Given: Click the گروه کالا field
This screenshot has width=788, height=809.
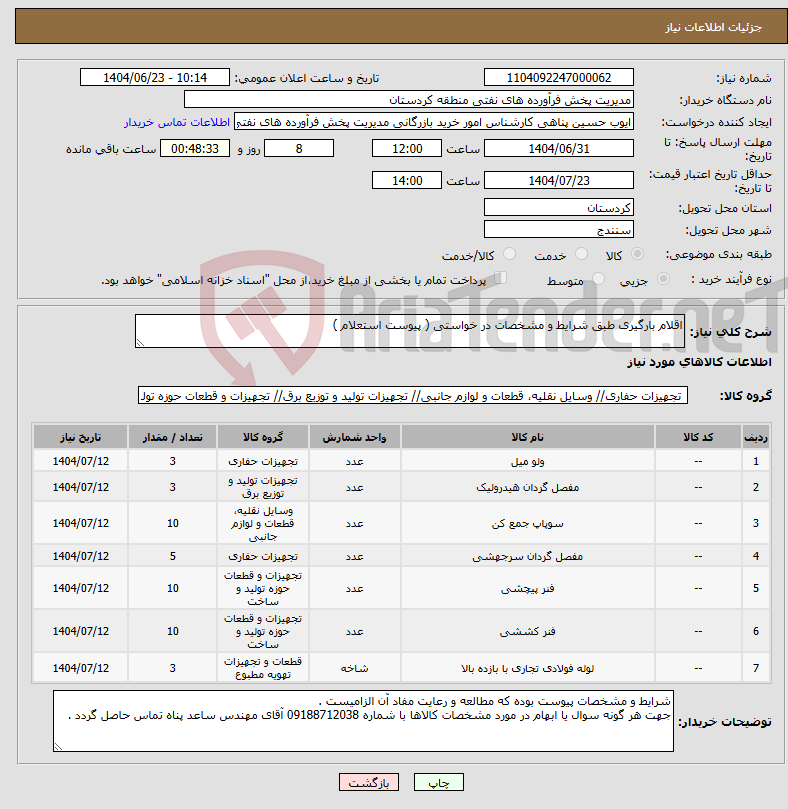Looking at the screenshot, I should (x=413, y=396).
